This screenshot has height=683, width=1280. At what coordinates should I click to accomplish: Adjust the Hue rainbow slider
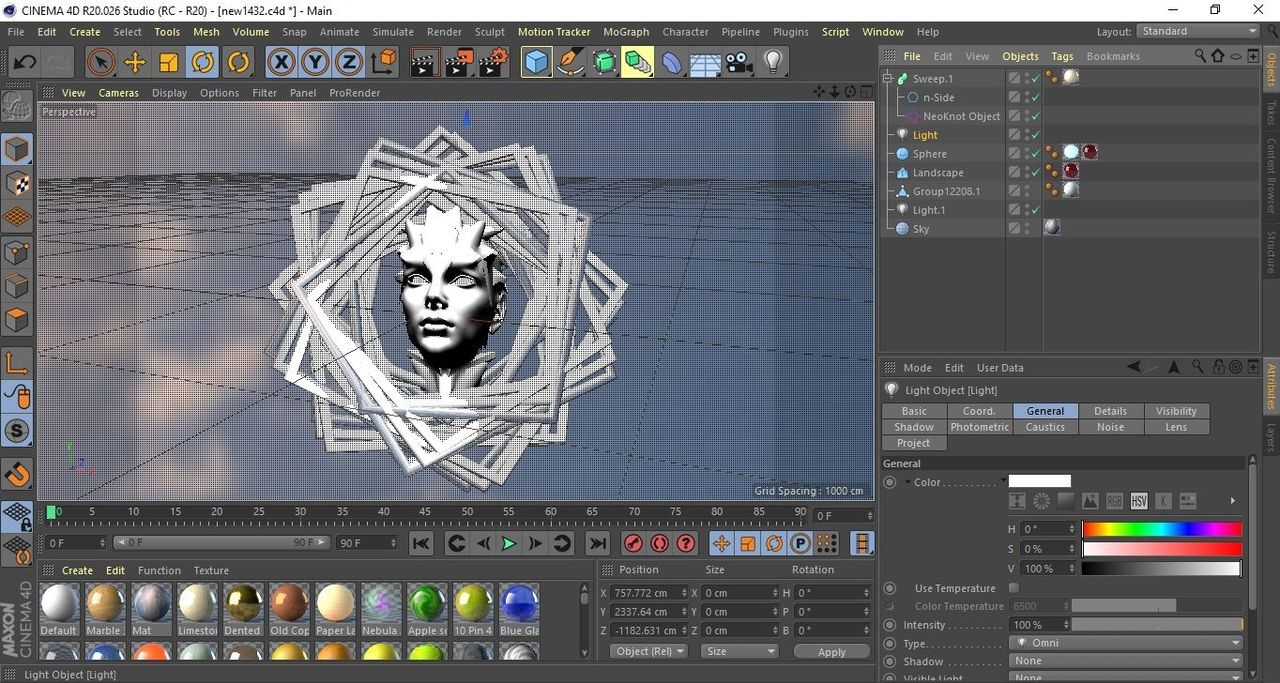[1162, 529]
